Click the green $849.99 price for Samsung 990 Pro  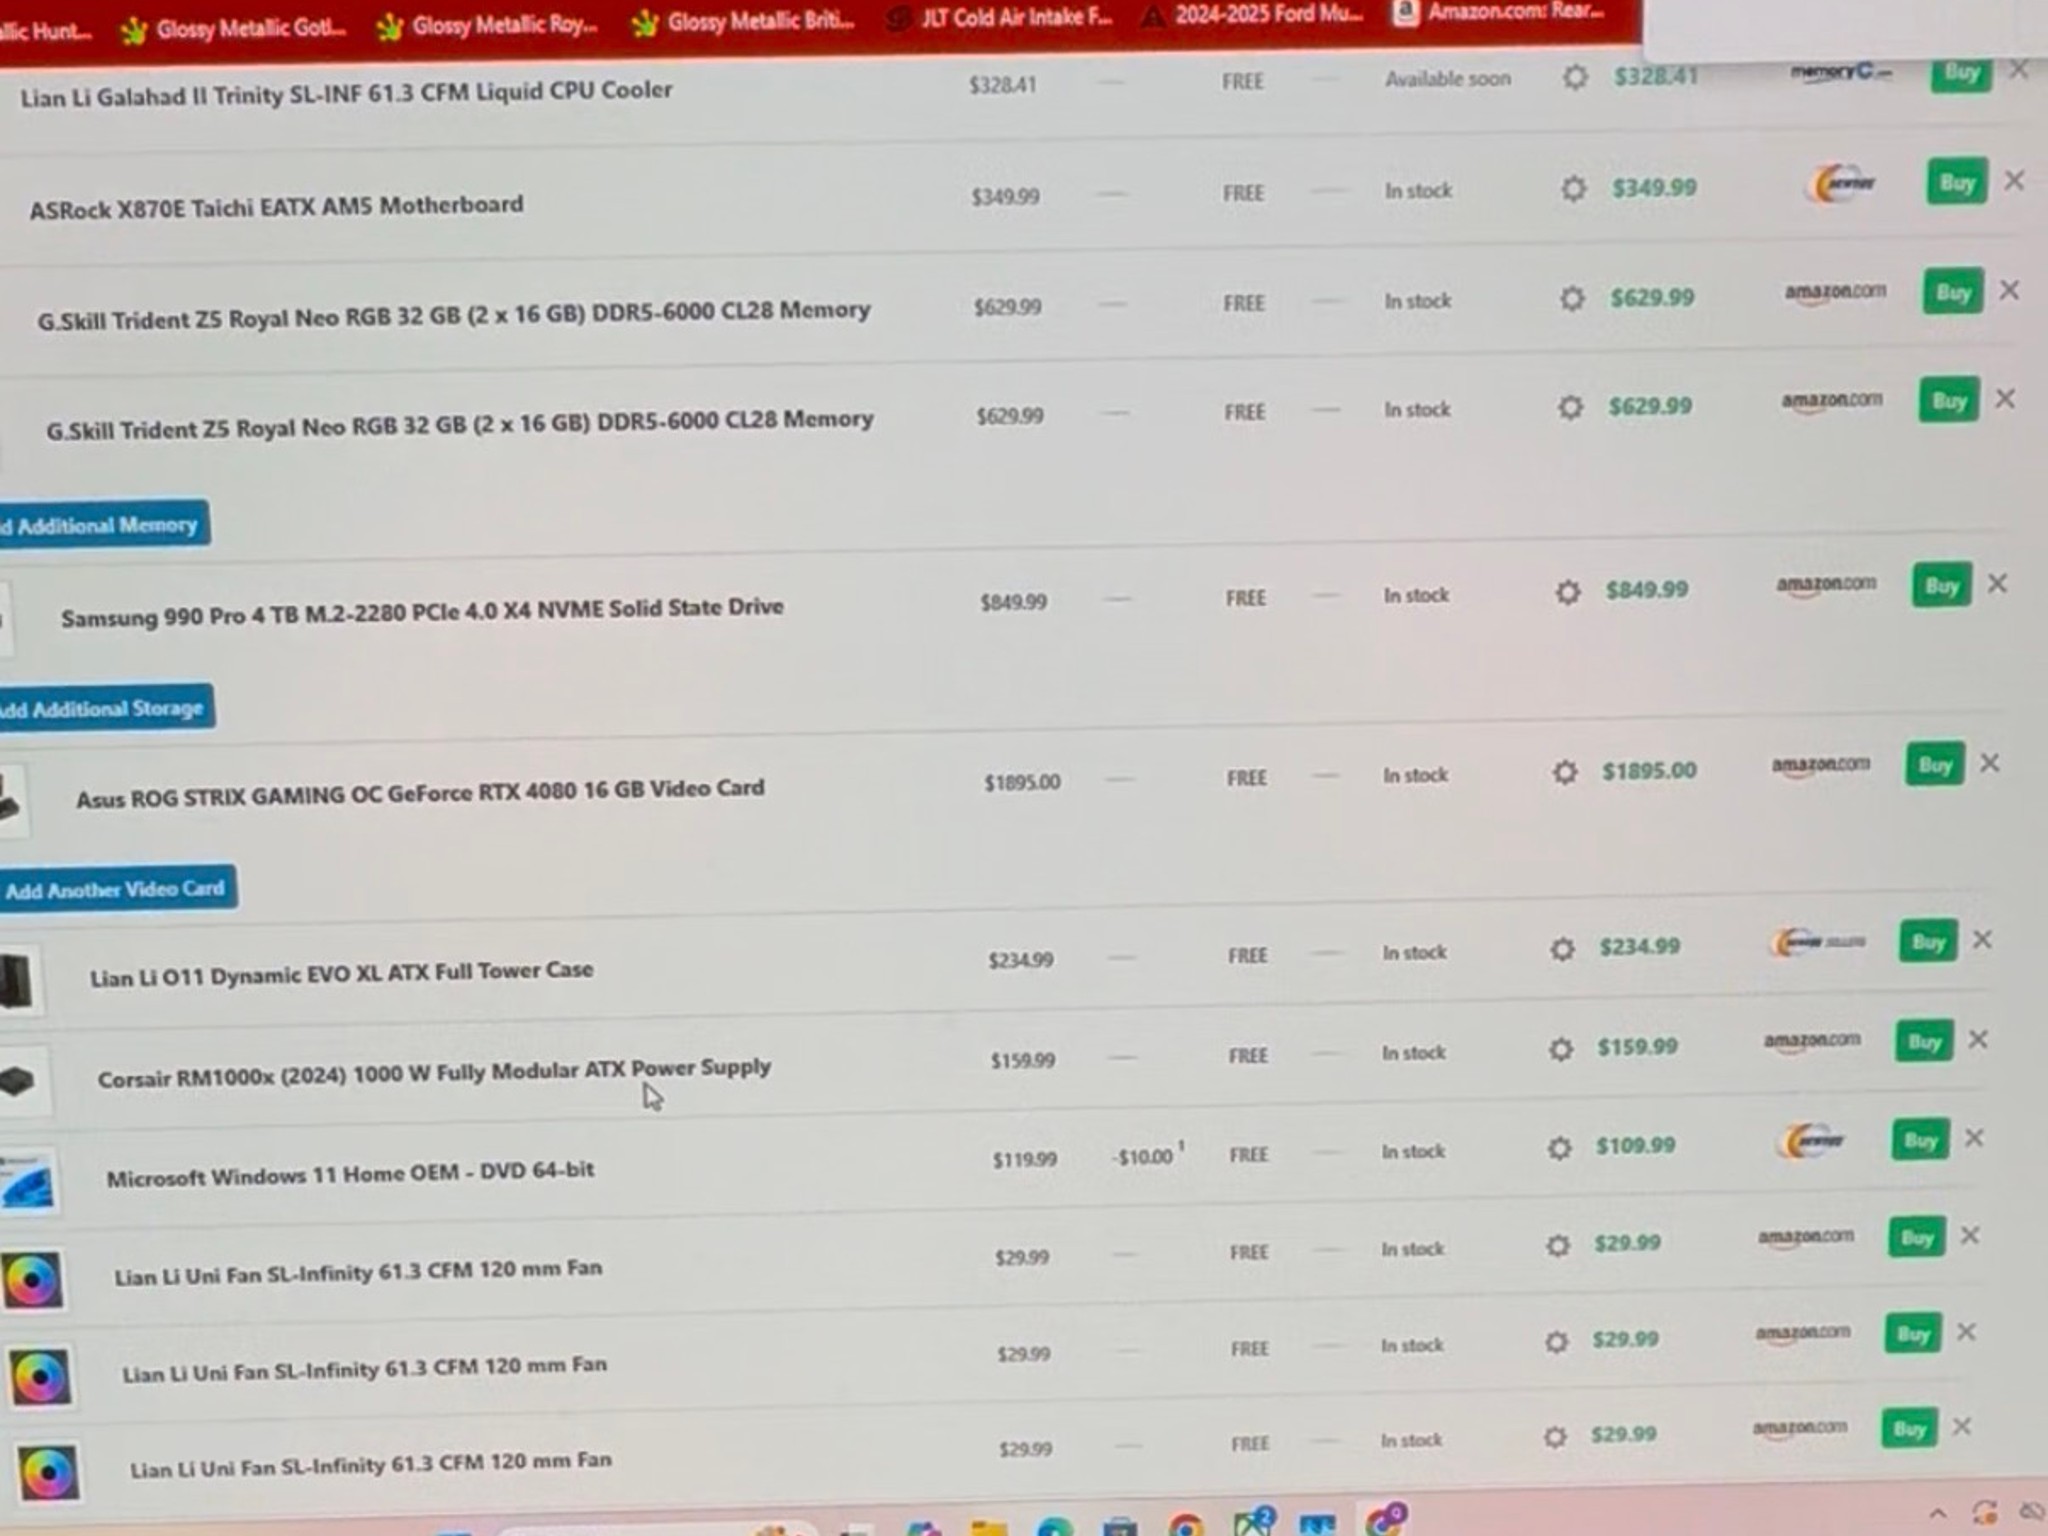1647,590
